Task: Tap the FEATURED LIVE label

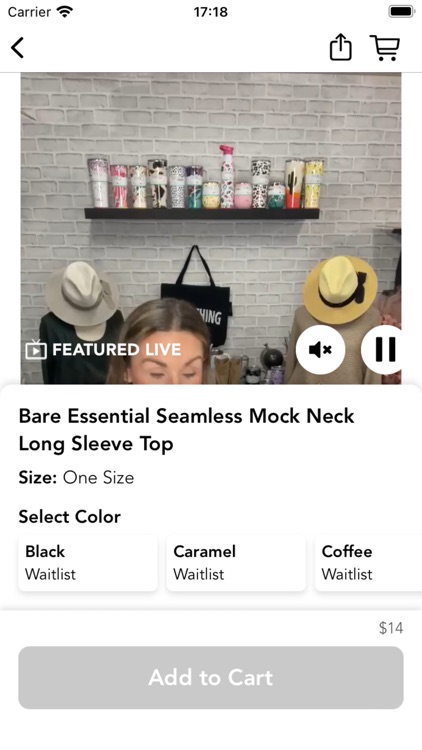Action: 117,350
